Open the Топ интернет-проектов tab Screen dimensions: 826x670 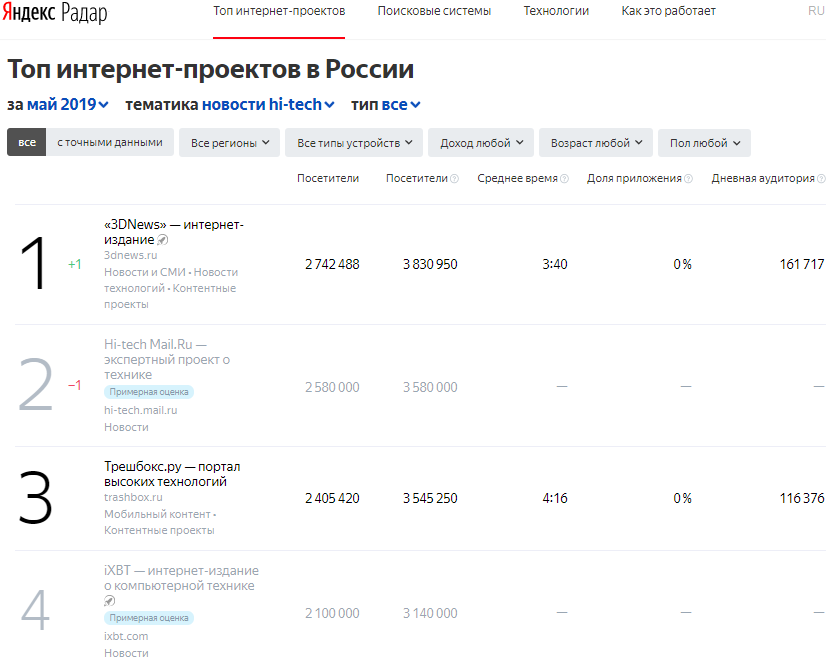pos(279,11)
